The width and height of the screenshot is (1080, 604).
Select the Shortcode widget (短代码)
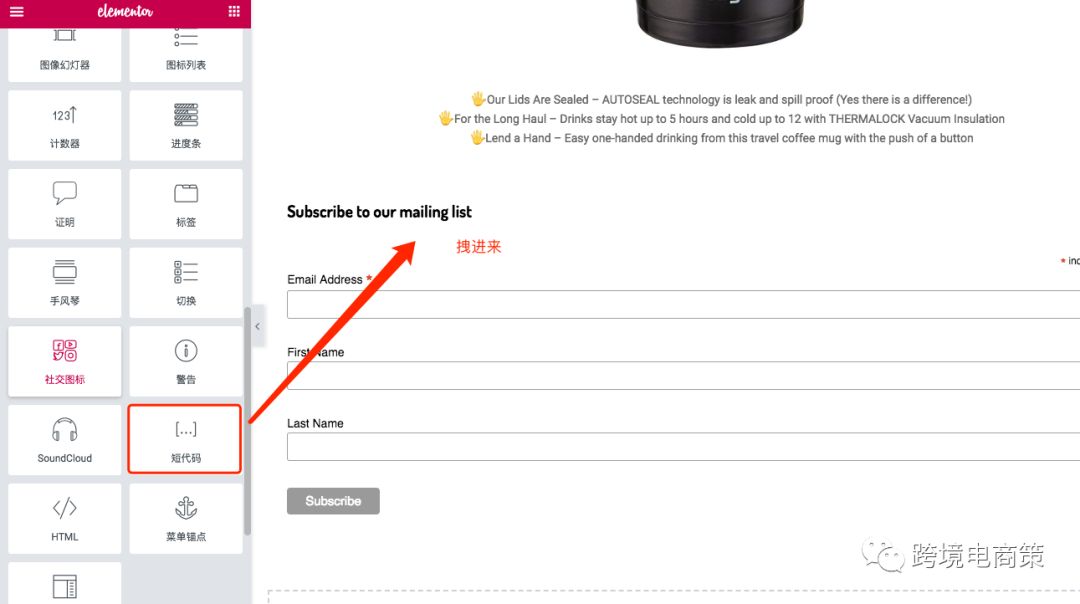pos(185,439)
